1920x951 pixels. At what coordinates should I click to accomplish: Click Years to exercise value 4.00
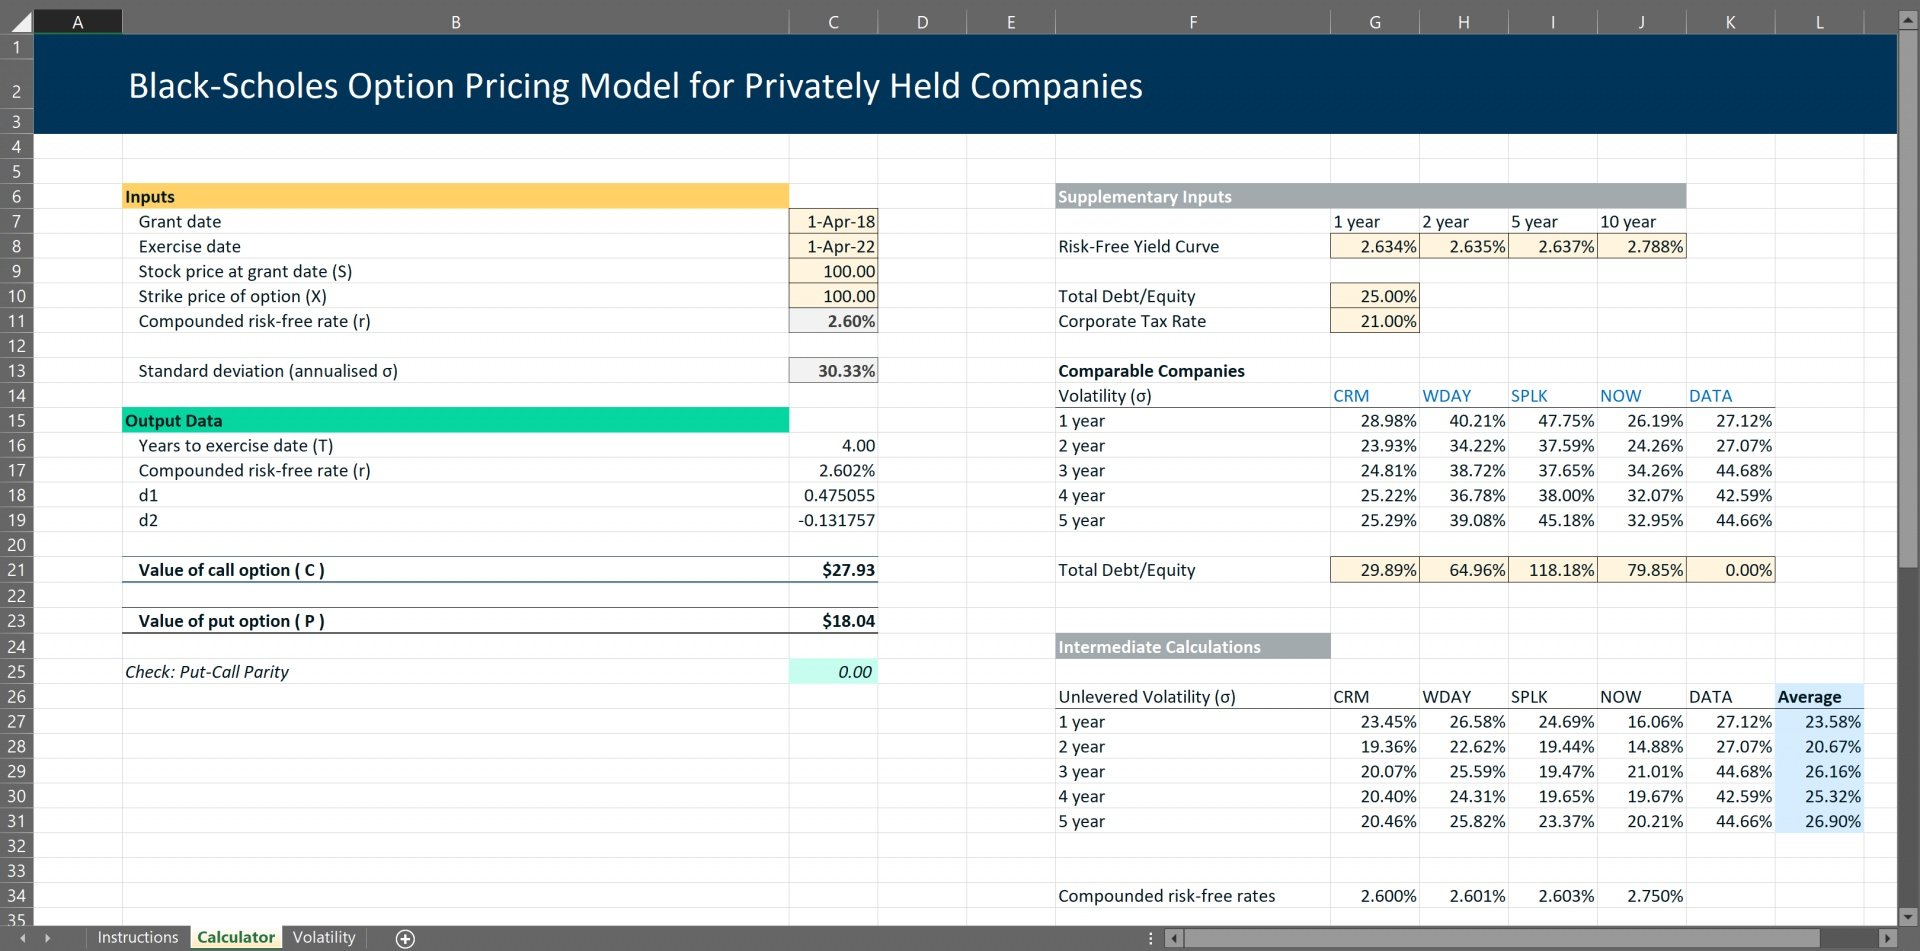tap(833, 446)
